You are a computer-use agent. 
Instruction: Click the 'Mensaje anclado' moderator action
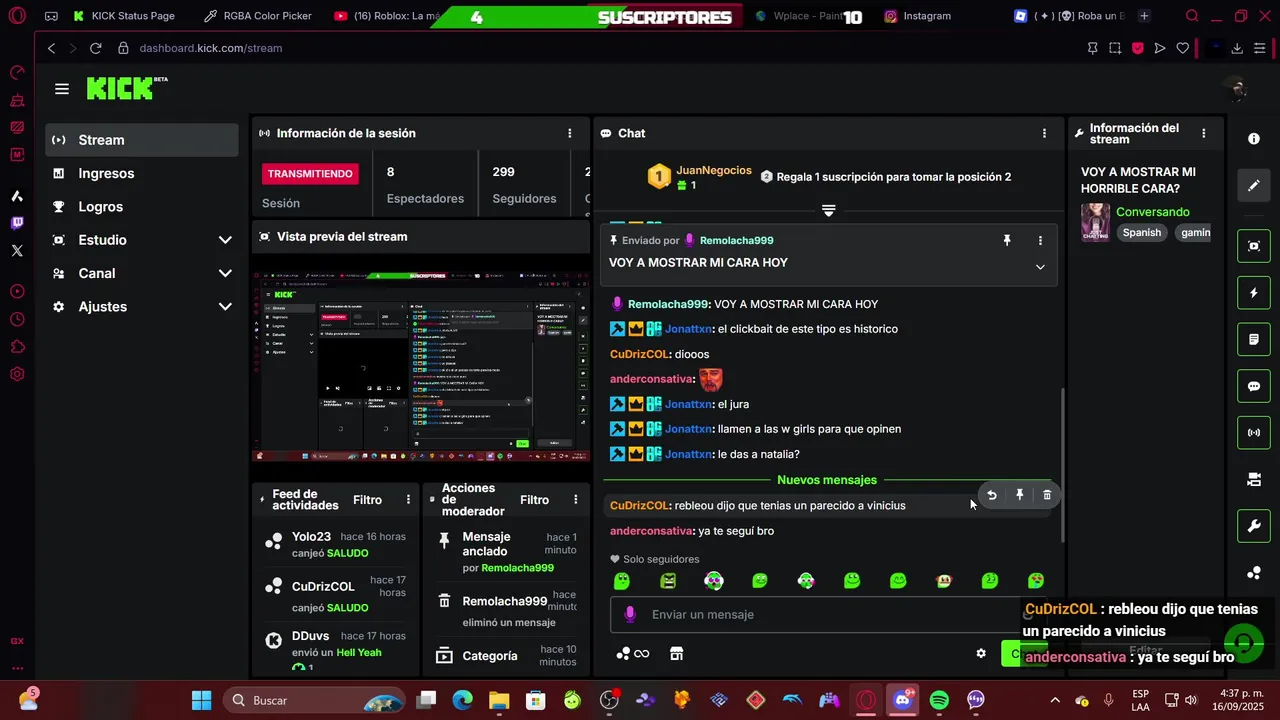tap(506, 552)
